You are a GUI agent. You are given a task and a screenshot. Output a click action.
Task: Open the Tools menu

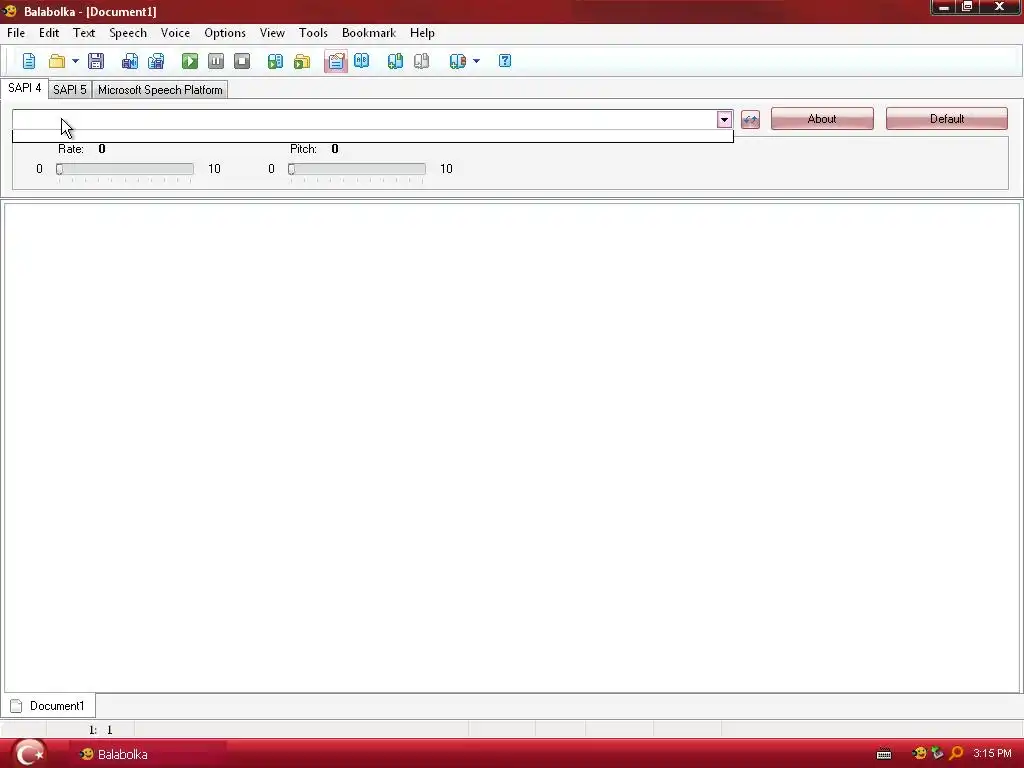click(x=313, y=33)
